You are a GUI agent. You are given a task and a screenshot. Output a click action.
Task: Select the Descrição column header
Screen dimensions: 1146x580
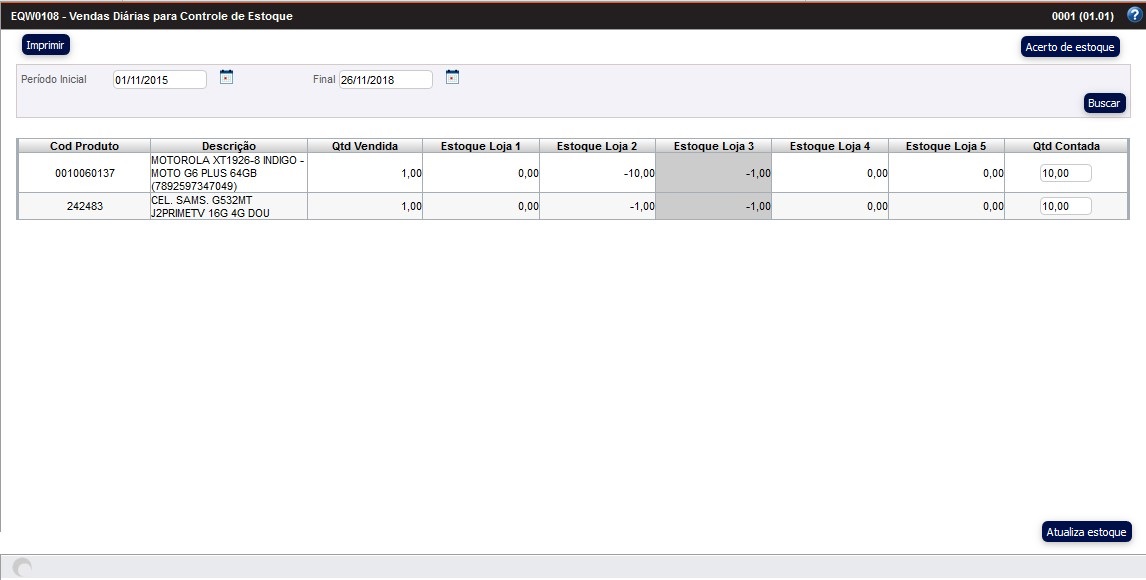(228, 146)
